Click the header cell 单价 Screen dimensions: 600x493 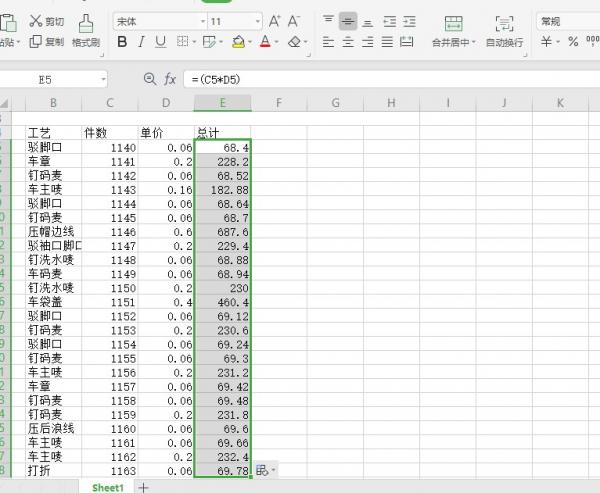pos(166,133)
